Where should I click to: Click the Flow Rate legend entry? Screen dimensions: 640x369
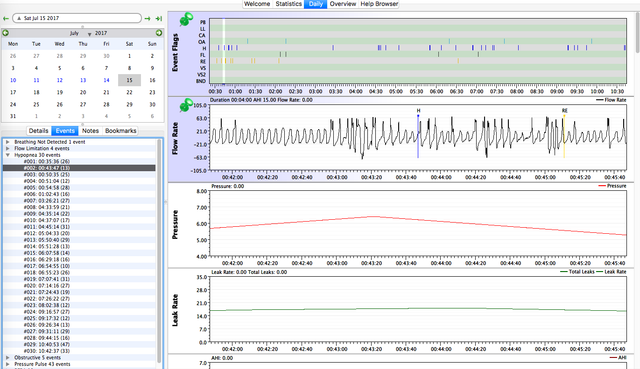pyautogui.click(x=611, y=100)
